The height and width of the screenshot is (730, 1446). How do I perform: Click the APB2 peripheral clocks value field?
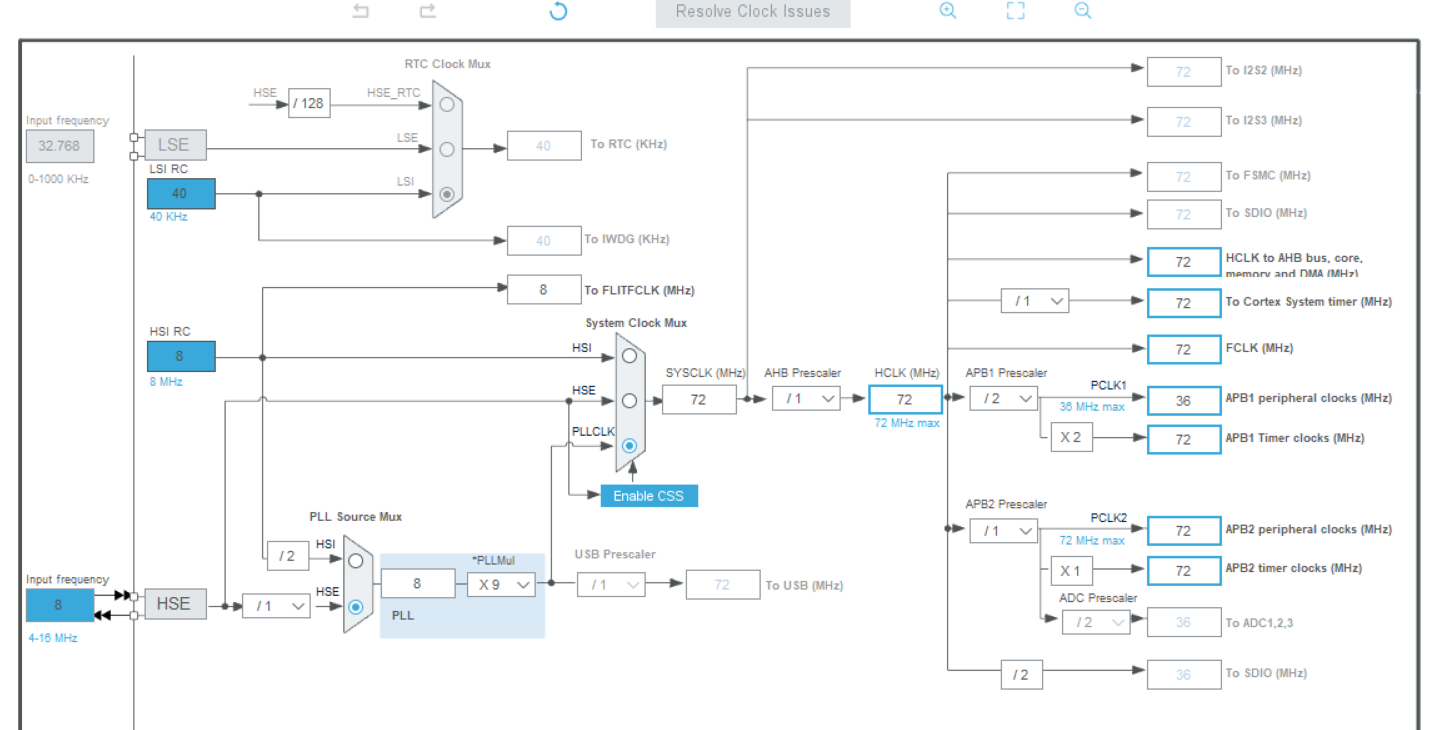click(1183, 531)
